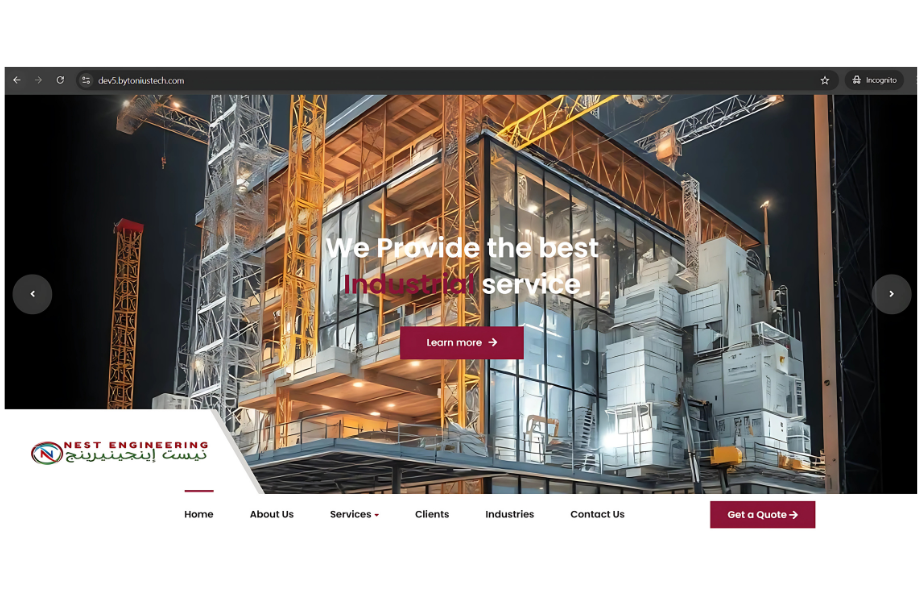The height and width of the screenshot is (599, 922).
Task: Go to previous hero slide
Action: coord(32,294)
